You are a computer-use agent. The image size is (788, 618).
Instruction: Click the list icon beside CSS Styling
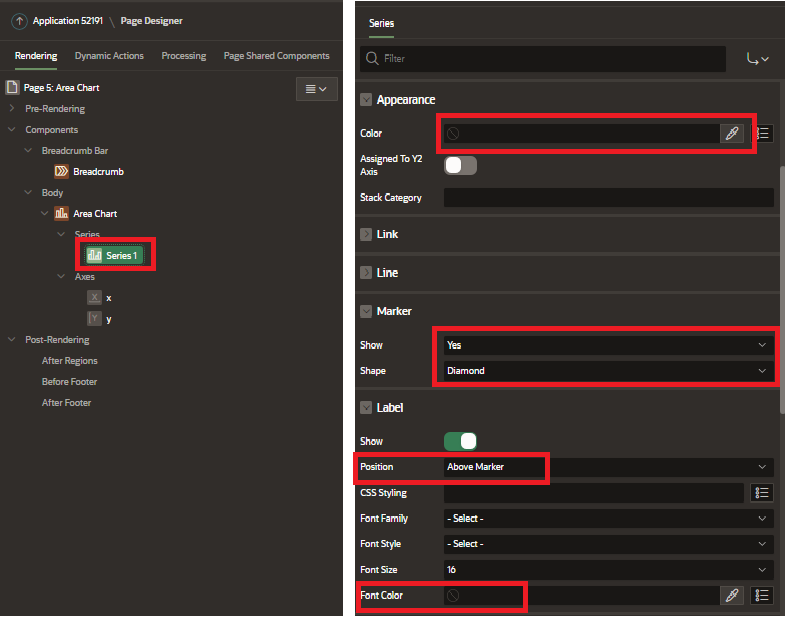click(762, 492)
